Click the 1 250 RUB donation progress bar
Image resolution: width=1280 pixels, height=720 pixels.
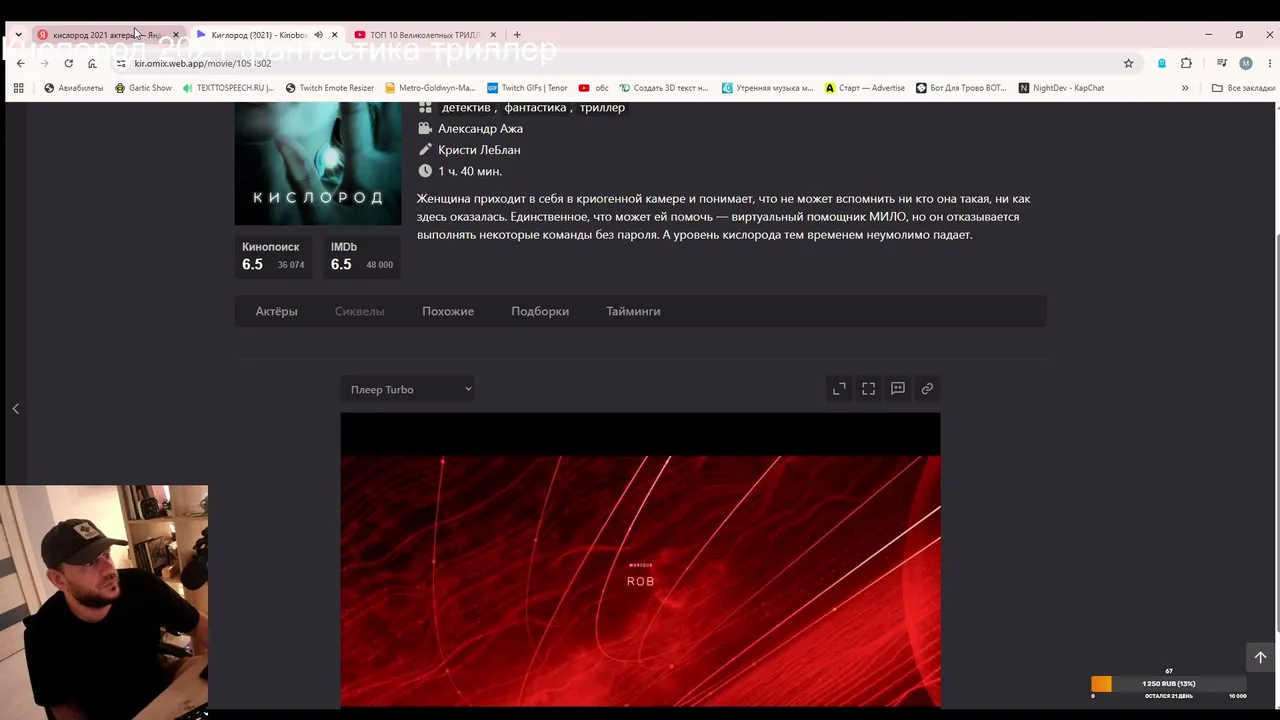(1169, 684)
